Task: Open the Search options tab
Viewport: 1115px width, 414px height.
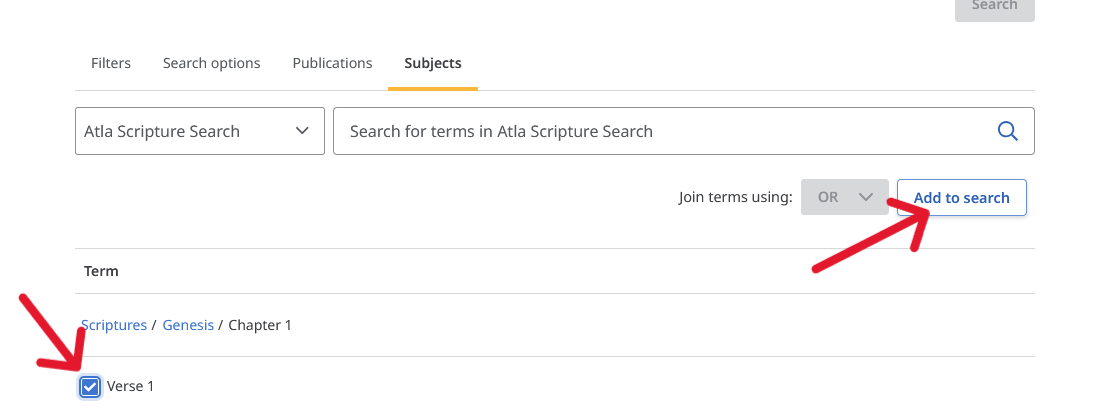Action: (211, 63)
